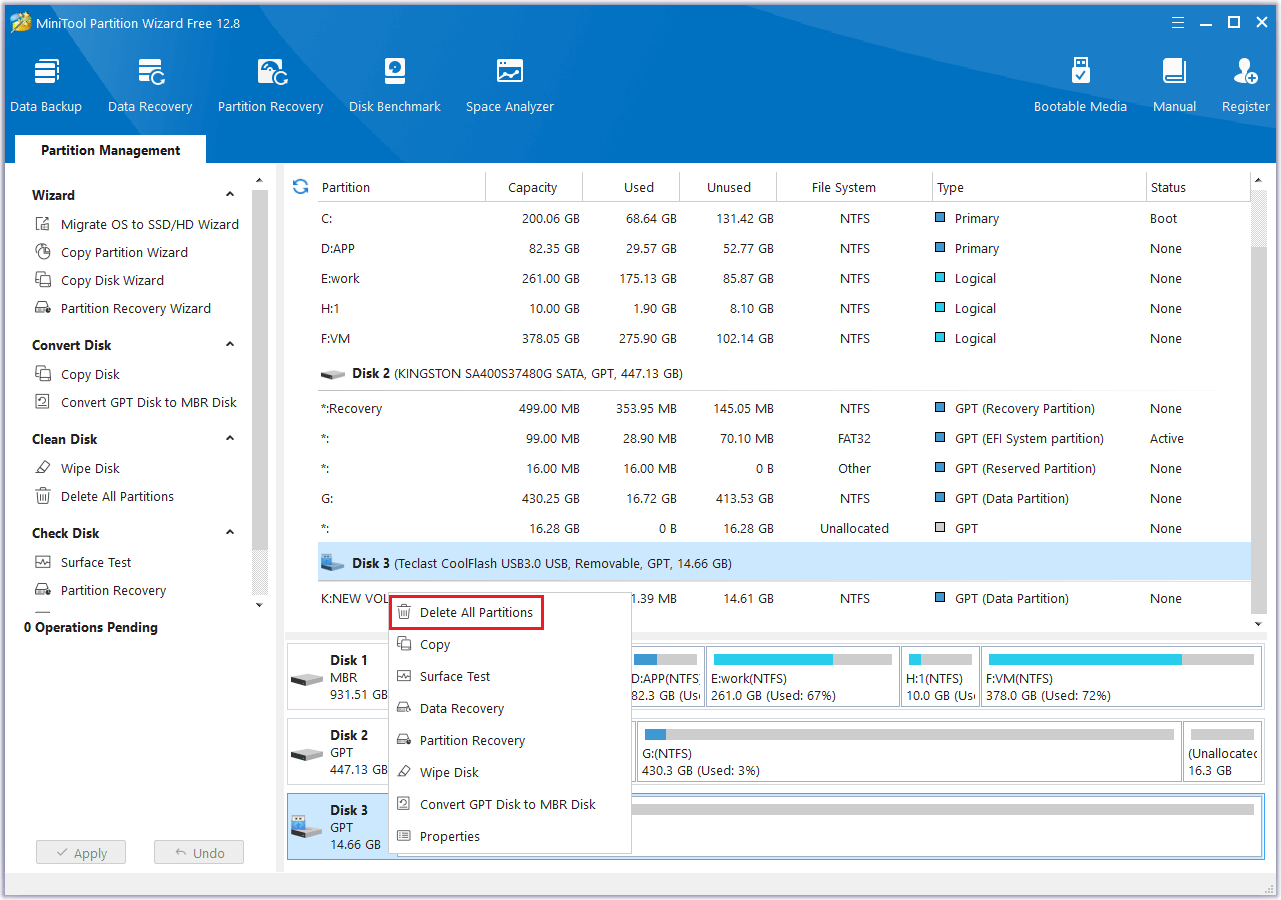Open the Manual
This screenshot has height=900, width=1281.
(x=1174, y=85)
